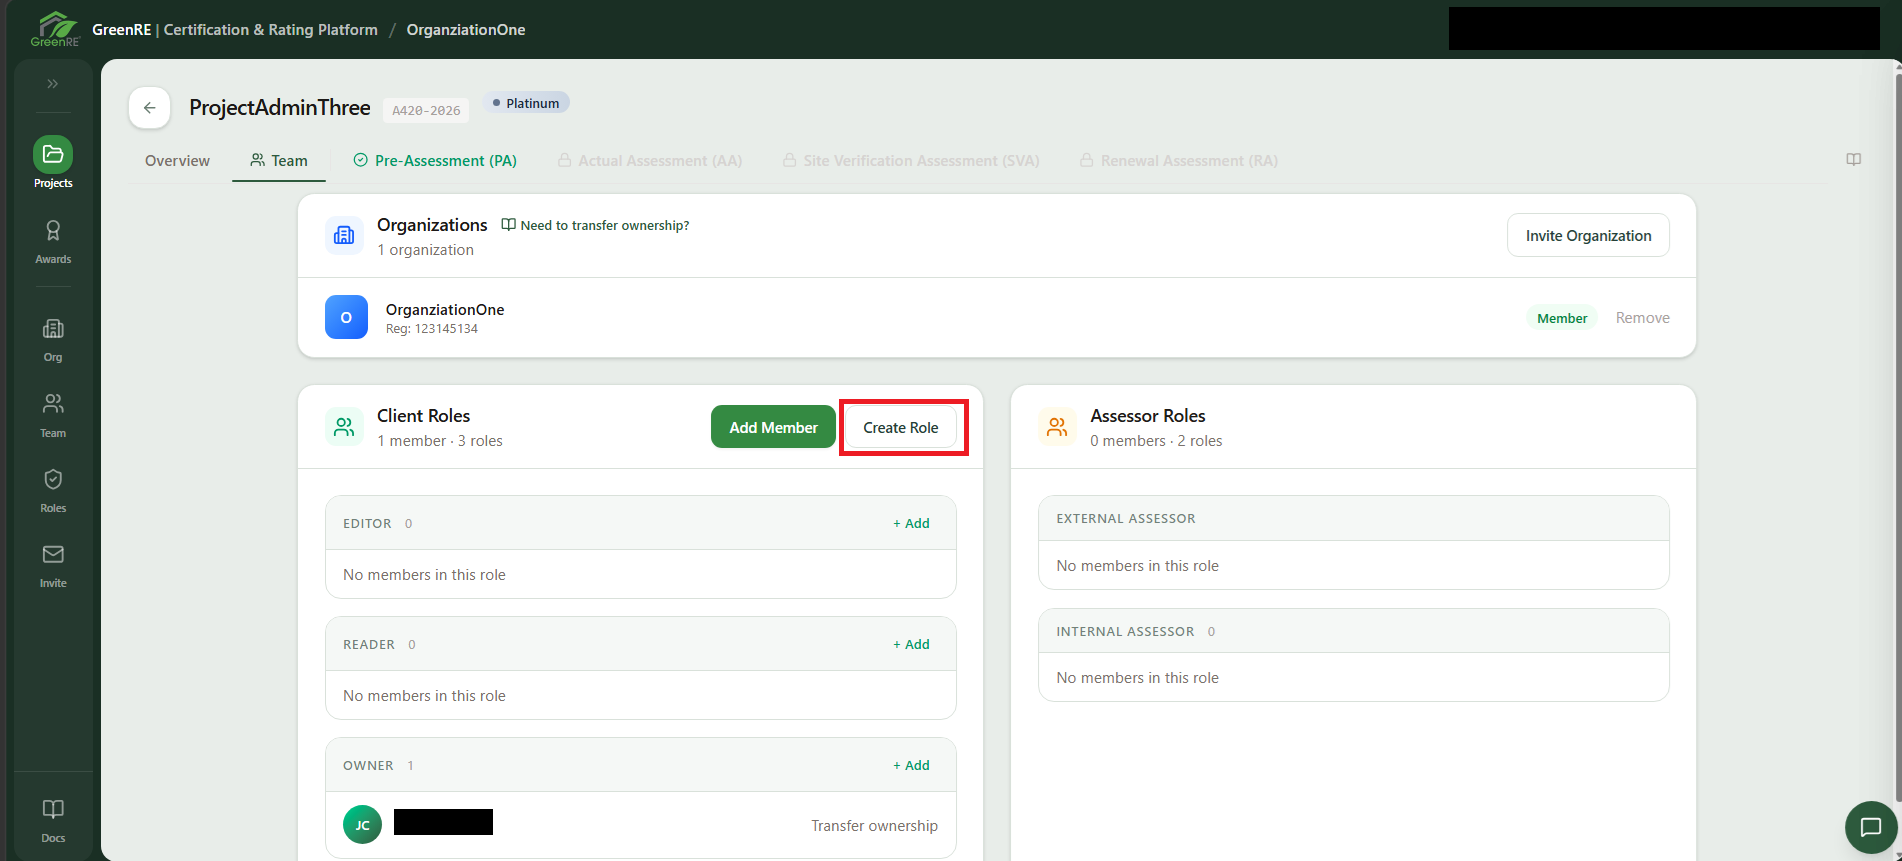Click the INTERNAL ASSESSOR role header
The width and height of the screenshot is (1902, 861).
1353,631
